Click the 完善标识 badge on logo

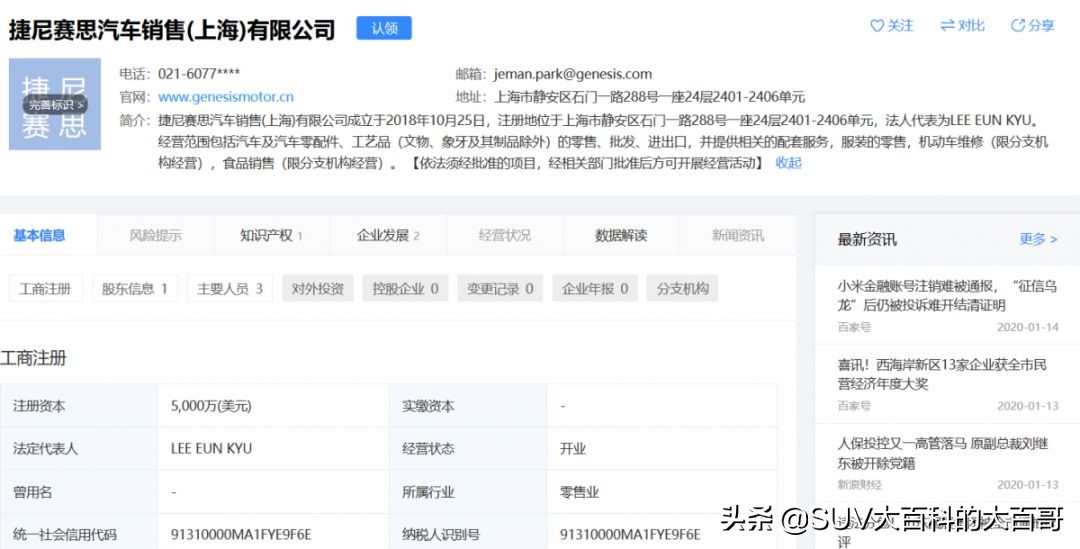tap(55, 105)
